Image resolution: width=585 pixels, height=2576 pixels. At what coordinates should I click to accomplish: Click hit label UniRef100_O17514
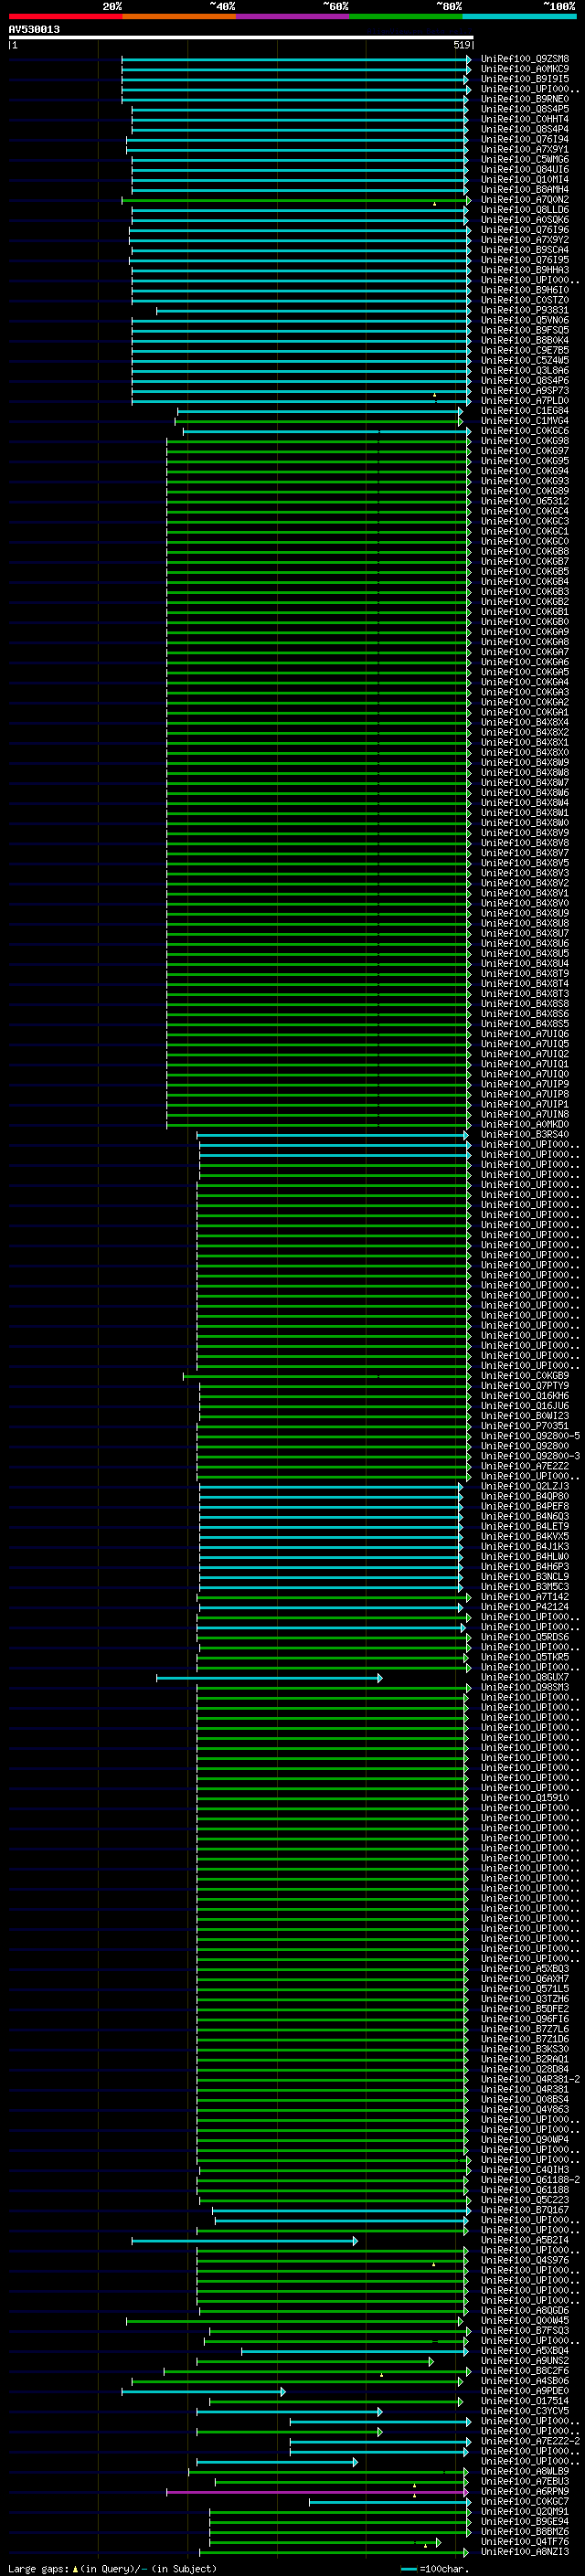(525, 2401)
